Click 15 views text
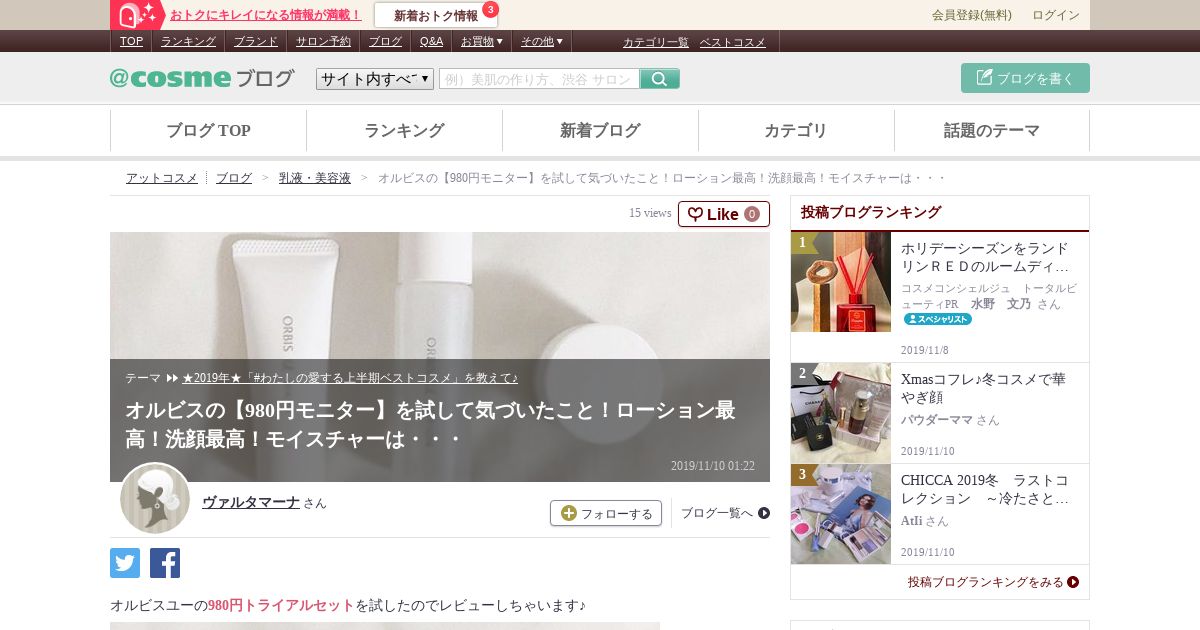The image size is (1200, 630). (x=650, y=213)
